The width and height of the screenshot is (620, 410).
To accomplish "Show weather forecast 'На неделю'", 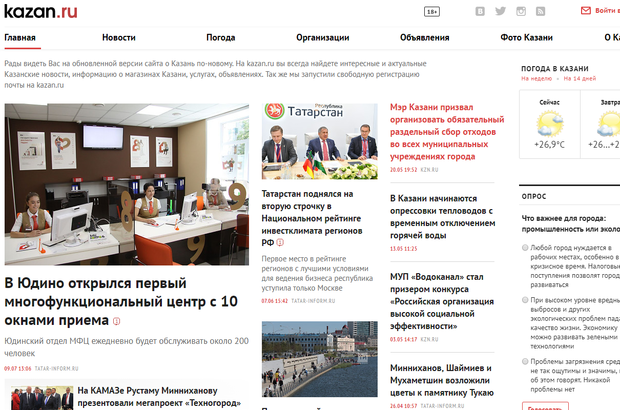I will coord(536,78).
